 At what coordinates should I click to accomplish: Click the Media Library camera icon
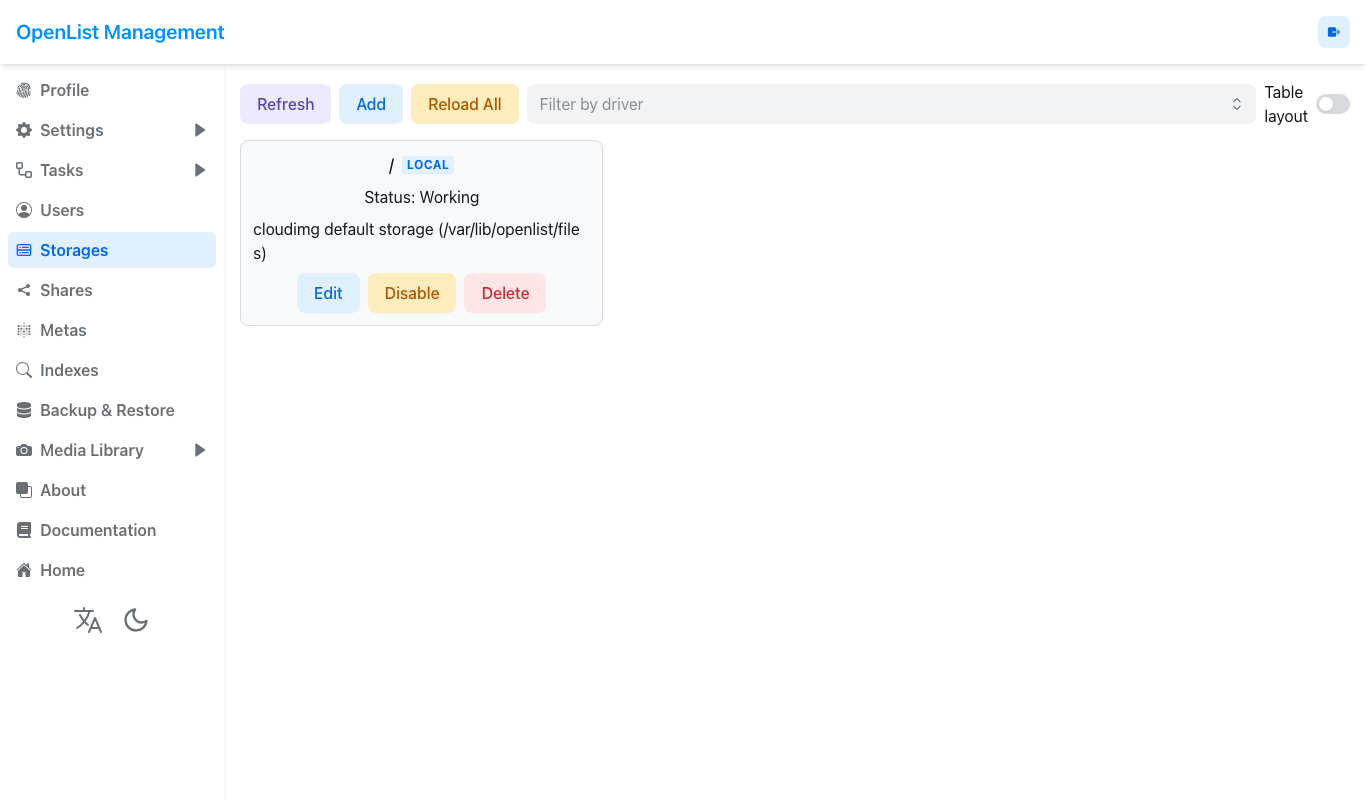24,450
